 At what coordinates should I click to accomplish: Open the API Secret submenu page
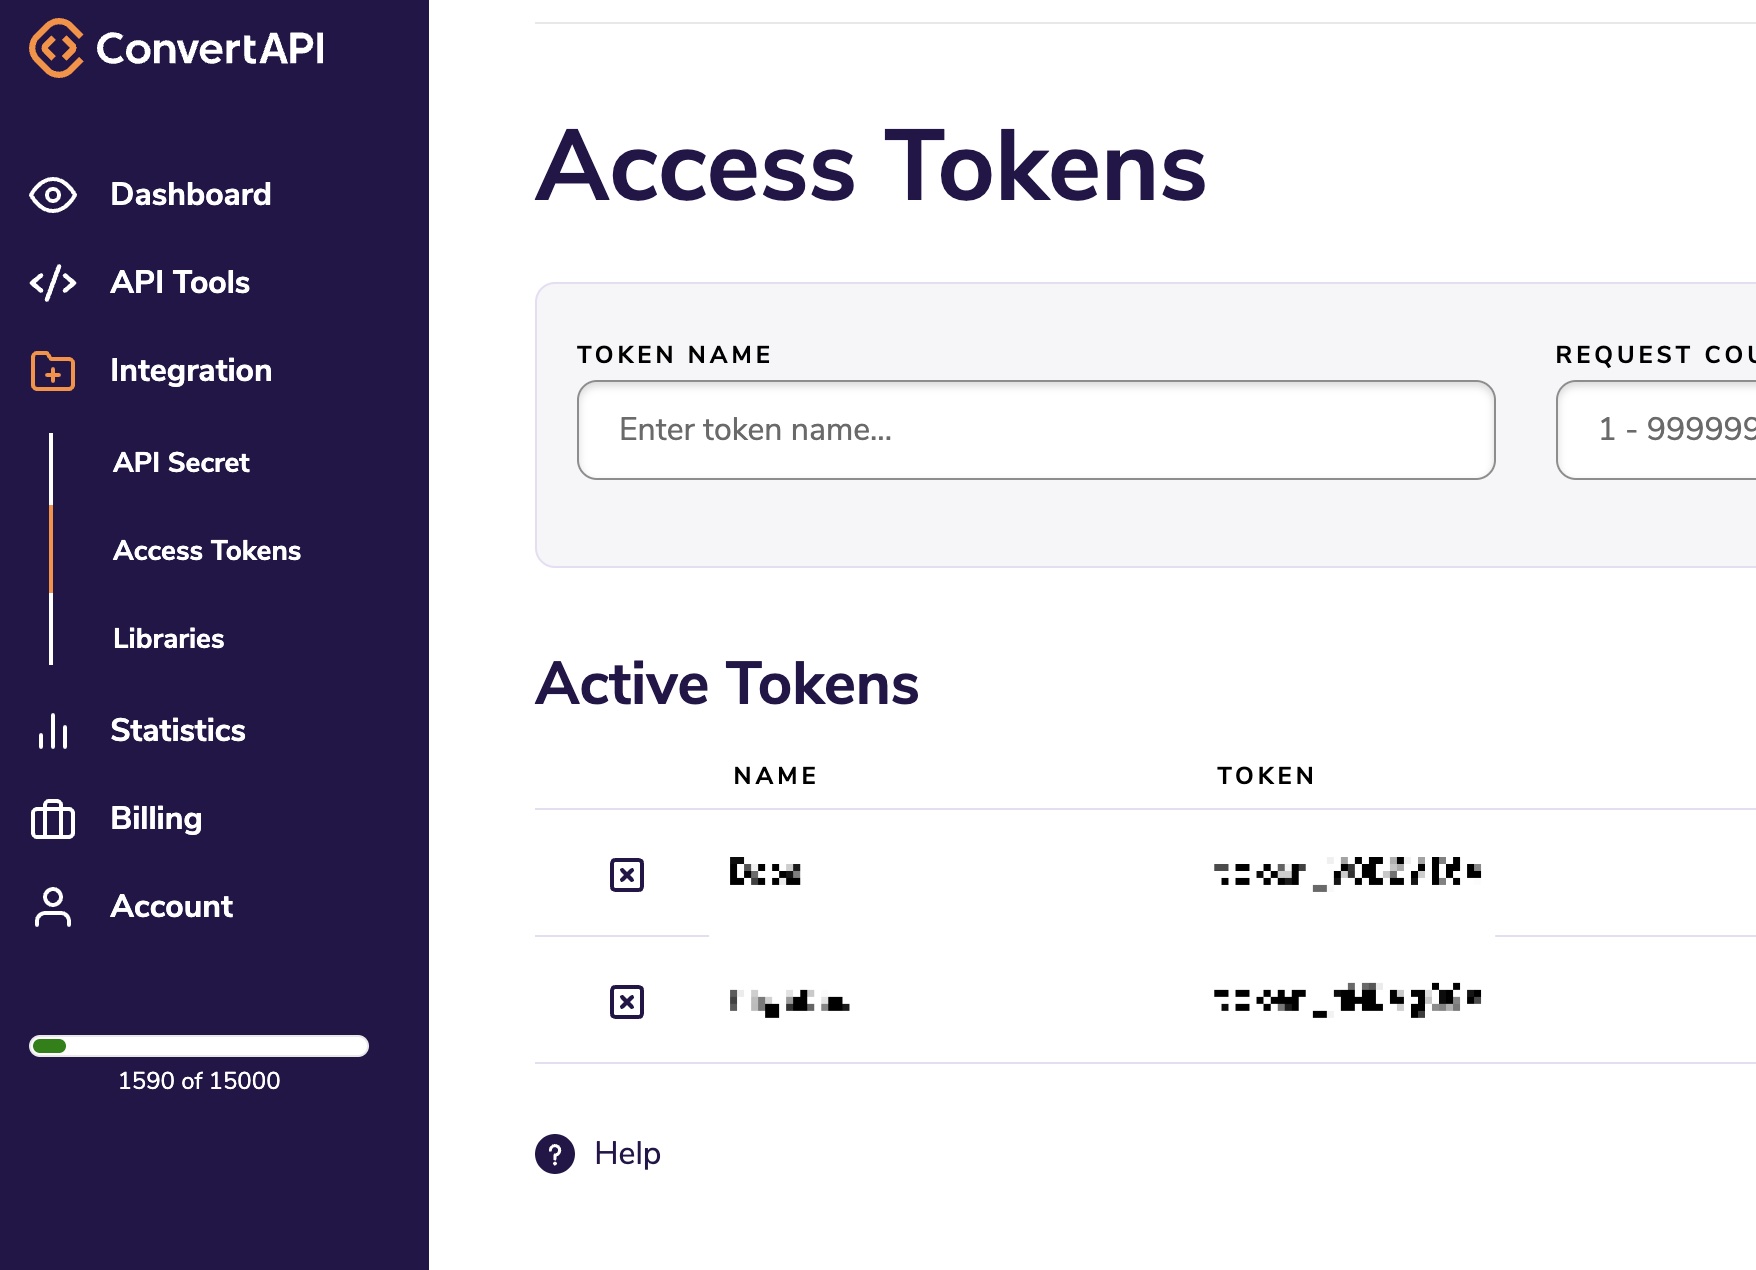pyautogui.click(x=181, y=463)
